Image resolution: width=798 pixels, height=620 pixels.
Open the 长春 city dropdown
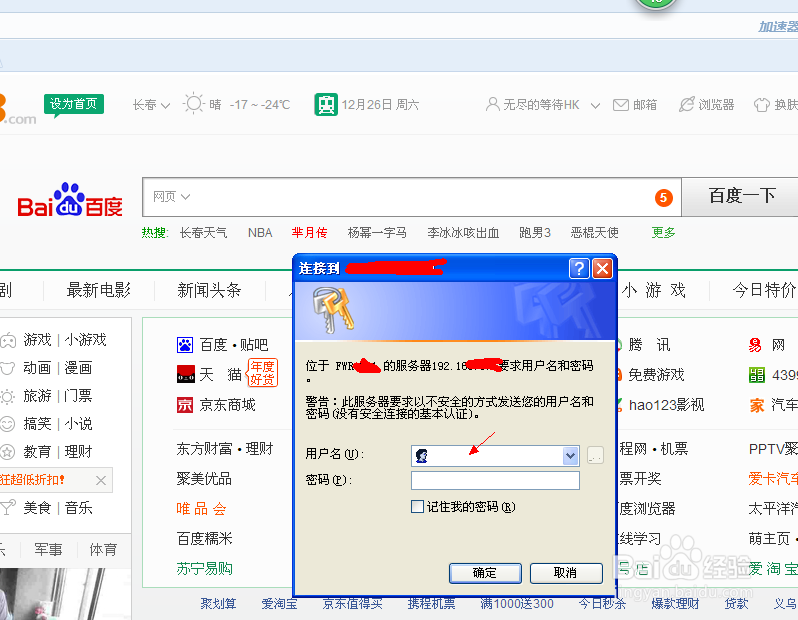tap(151, 105)
